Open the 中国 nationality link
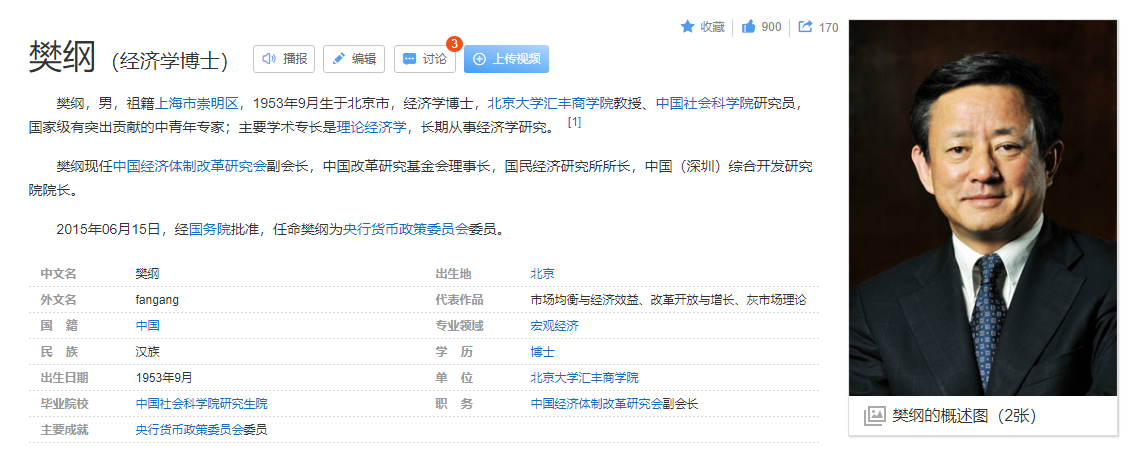 point(148,326)
